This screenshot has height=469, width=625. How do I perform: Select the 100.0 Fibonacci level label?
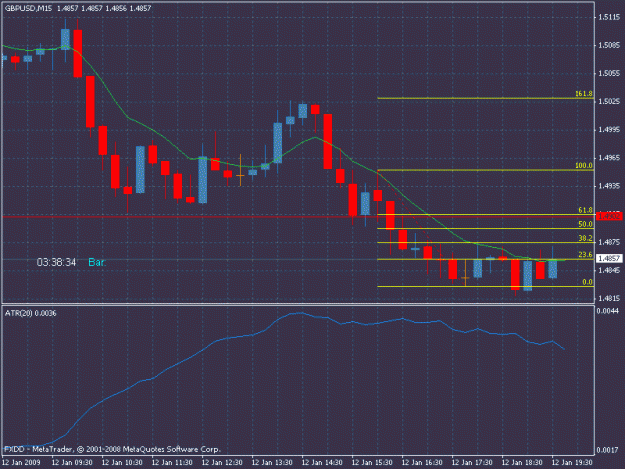click(584, 165)
